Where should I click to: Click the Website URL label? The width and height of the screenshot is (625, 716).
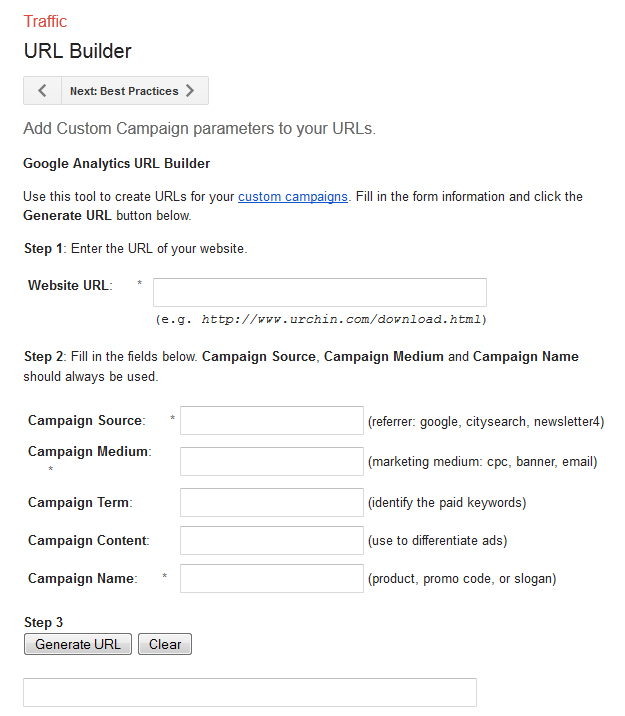[x=70, y=285]
